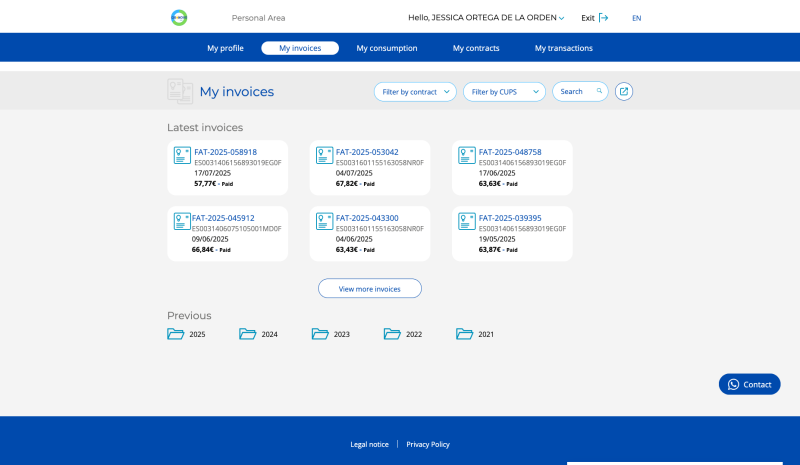Open the 2022 folder icon

(x=392, y=334)
